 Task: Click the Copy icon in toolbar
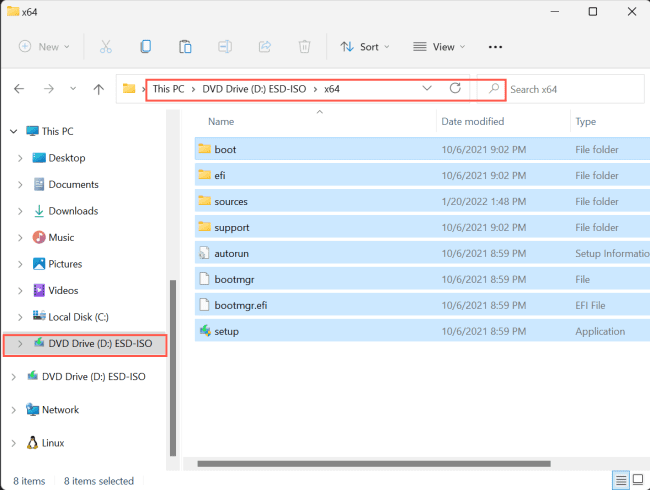146,47
